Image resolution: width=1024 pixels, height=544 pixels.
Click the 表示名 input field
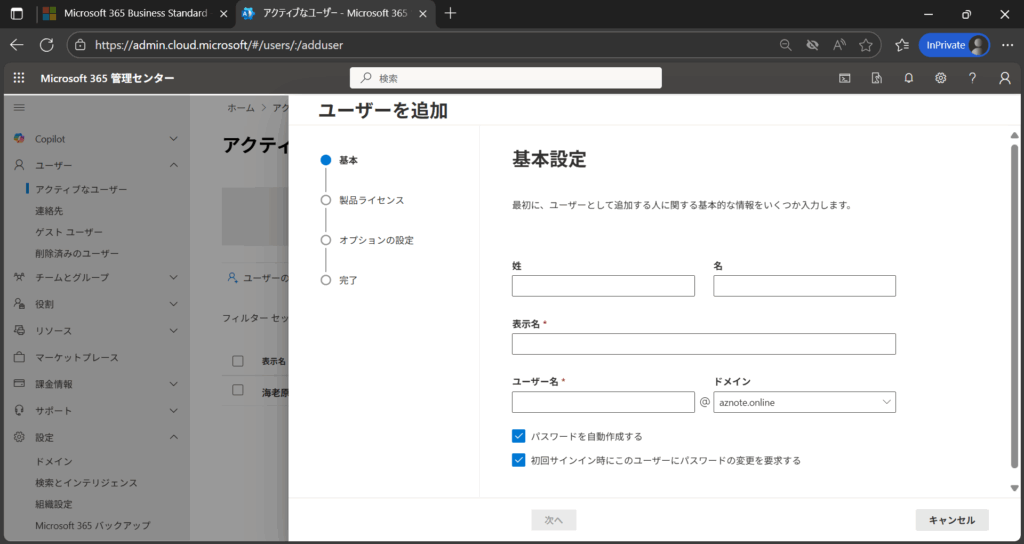703,344
